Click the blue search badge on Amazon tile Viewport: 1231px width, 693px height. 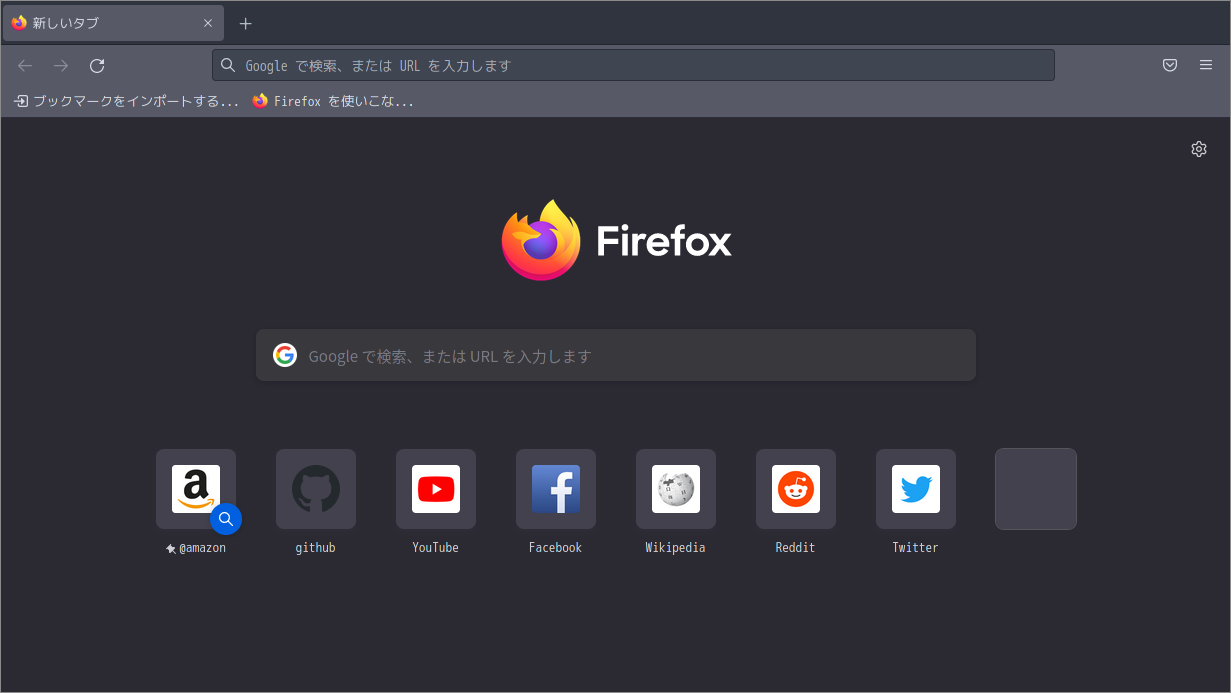[226, 519]
